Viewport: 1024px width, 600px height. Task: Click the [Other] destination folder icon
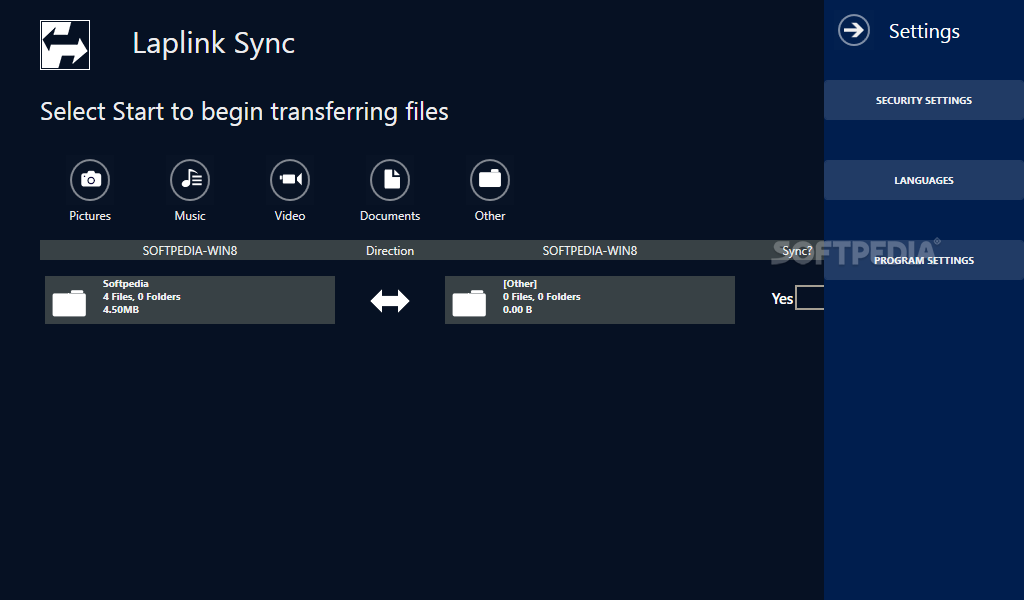(x=469, y=303)
